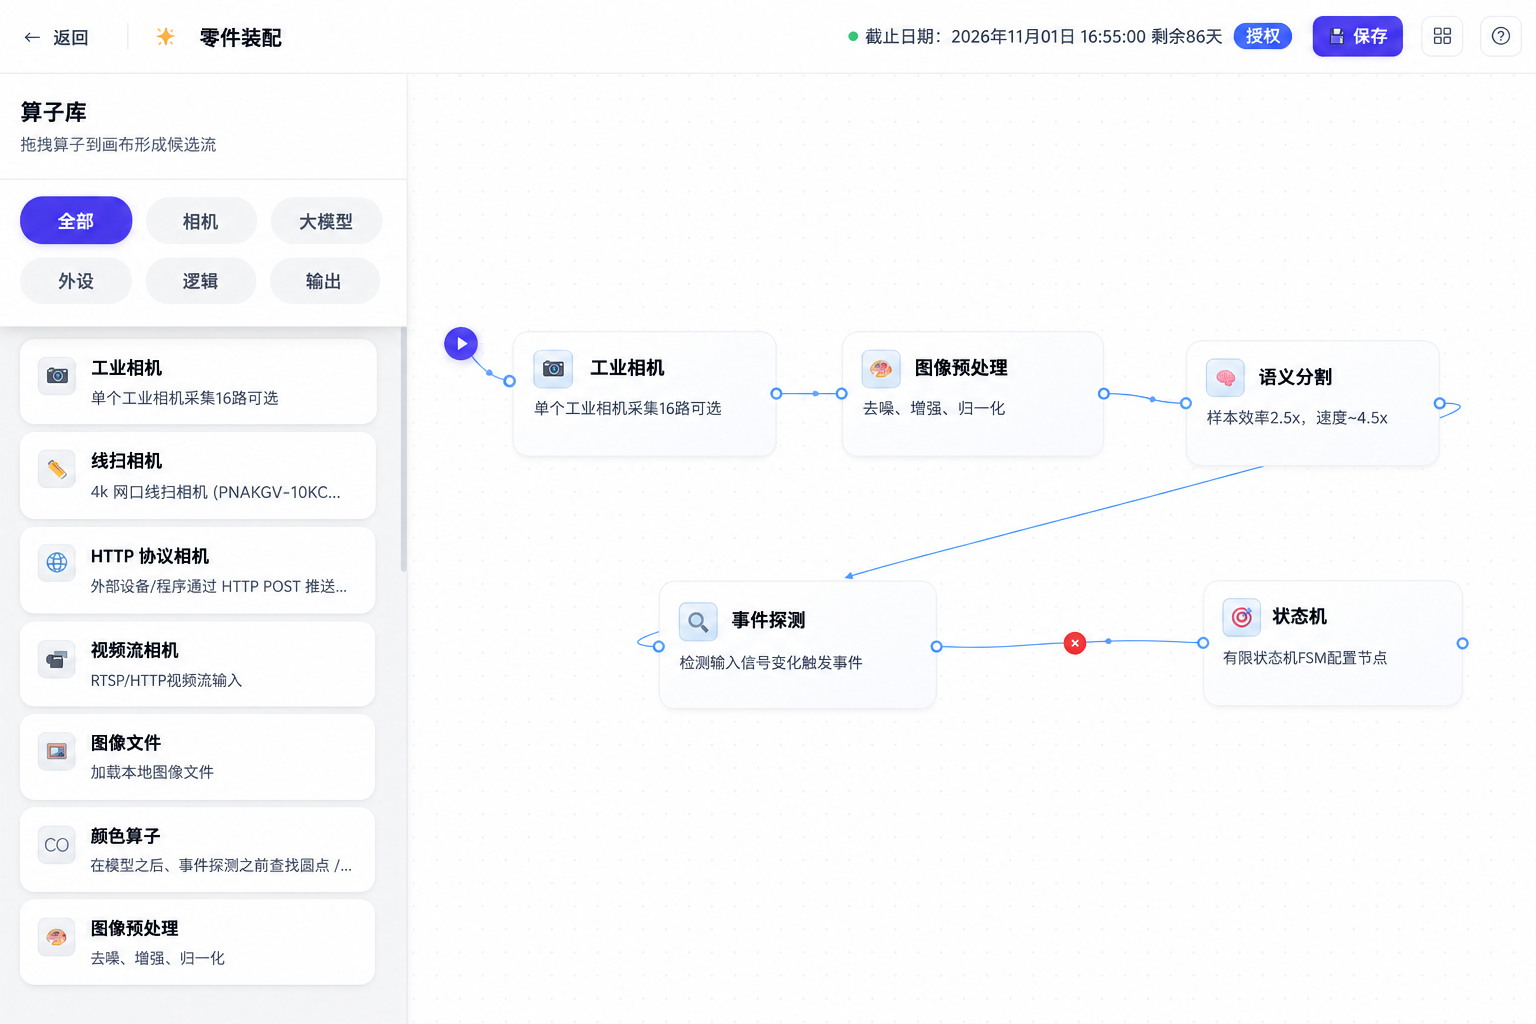Show the 逻辑 operators
This screenshot has width=1536, height=1024.
pyautogui.click(x=201, y=281)
